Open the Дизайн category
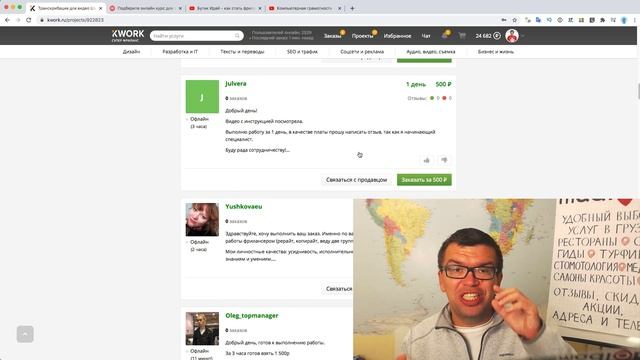This screenshot has height=360, width=640. point(131,52)
